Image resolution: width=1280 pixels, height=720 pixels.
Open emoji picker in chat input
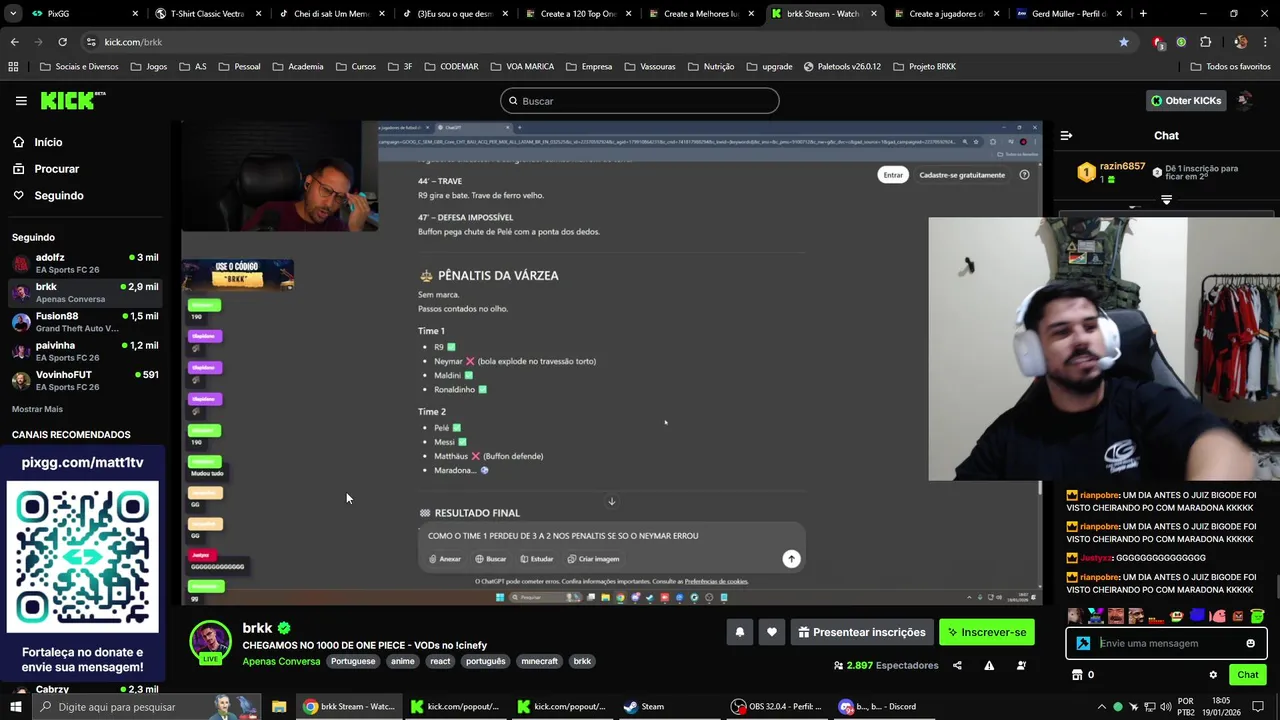click(1250, 643)
